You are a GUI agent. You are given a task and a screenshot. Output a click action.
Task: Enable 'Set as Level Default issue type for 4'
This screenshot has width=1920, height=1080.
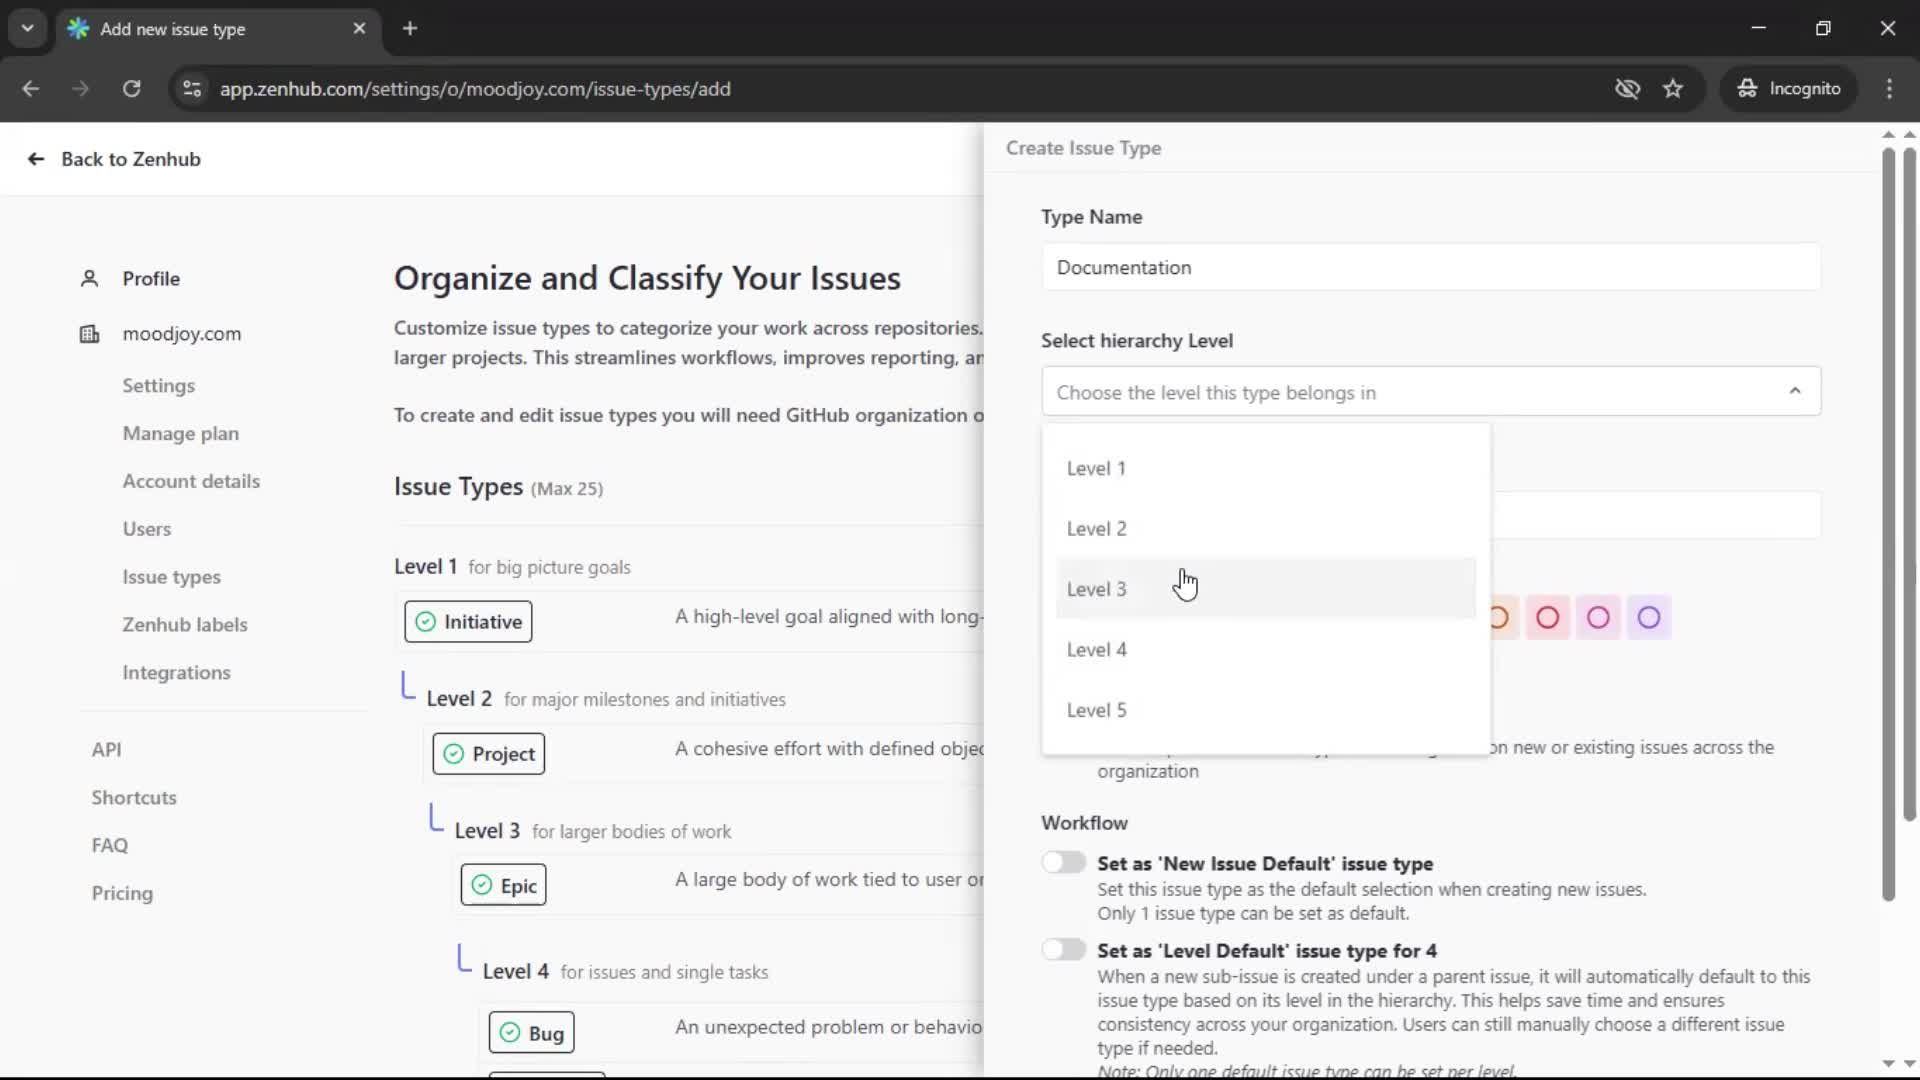click(1064, 949)
